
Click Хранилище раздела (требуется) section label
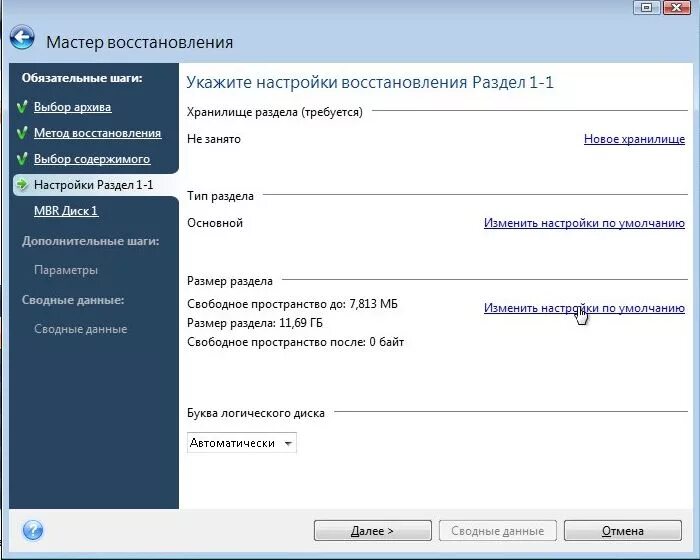click(275, 112)
